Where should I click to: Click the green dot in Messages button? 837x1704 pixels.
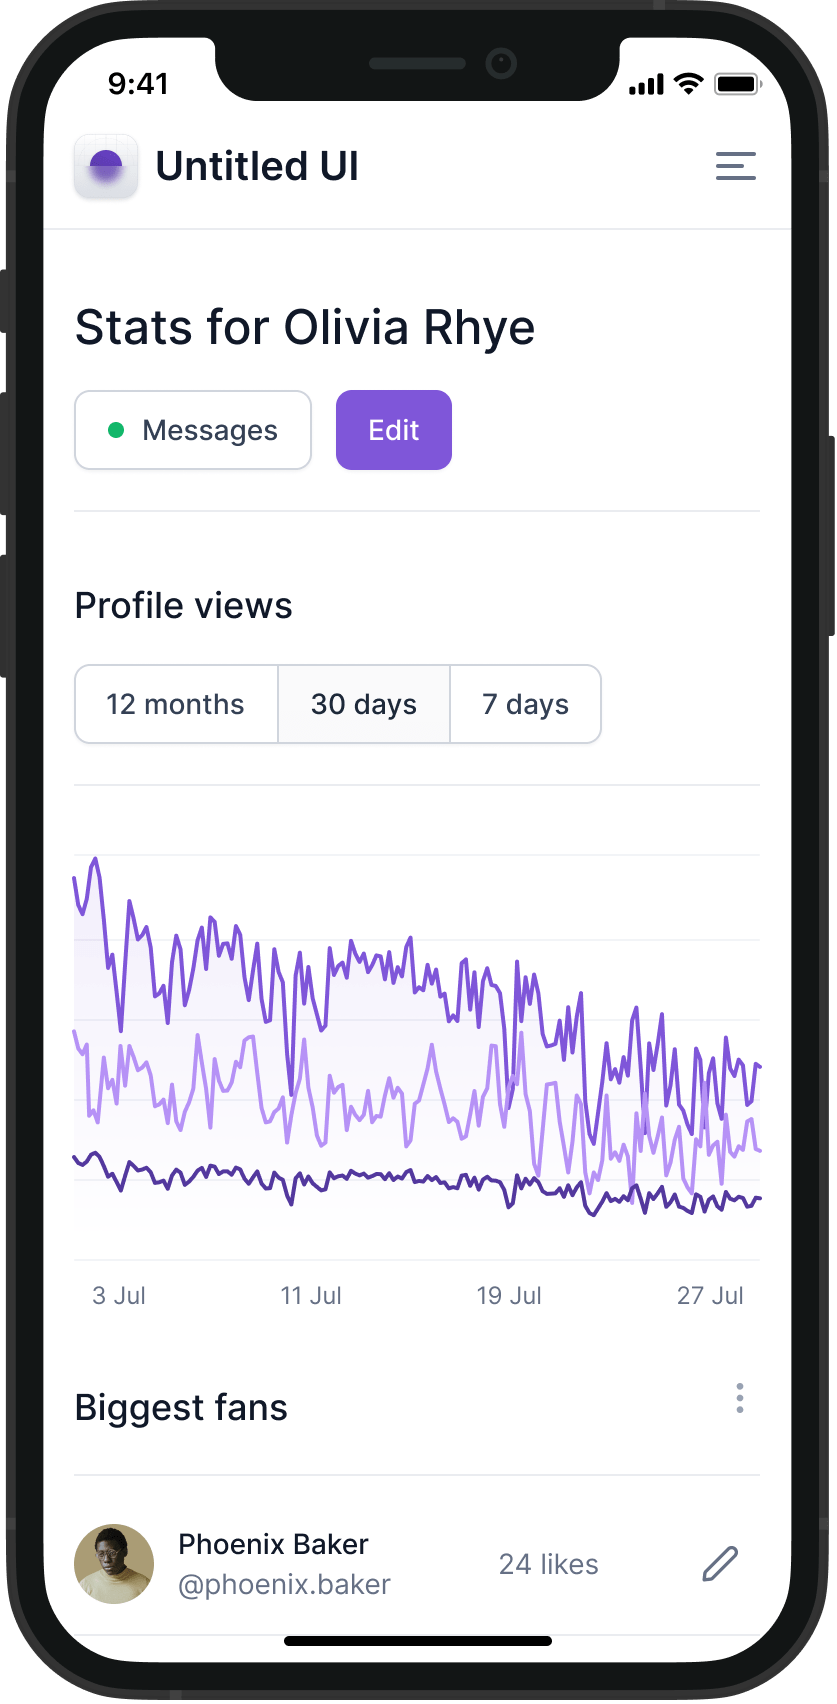click(116, 430)
